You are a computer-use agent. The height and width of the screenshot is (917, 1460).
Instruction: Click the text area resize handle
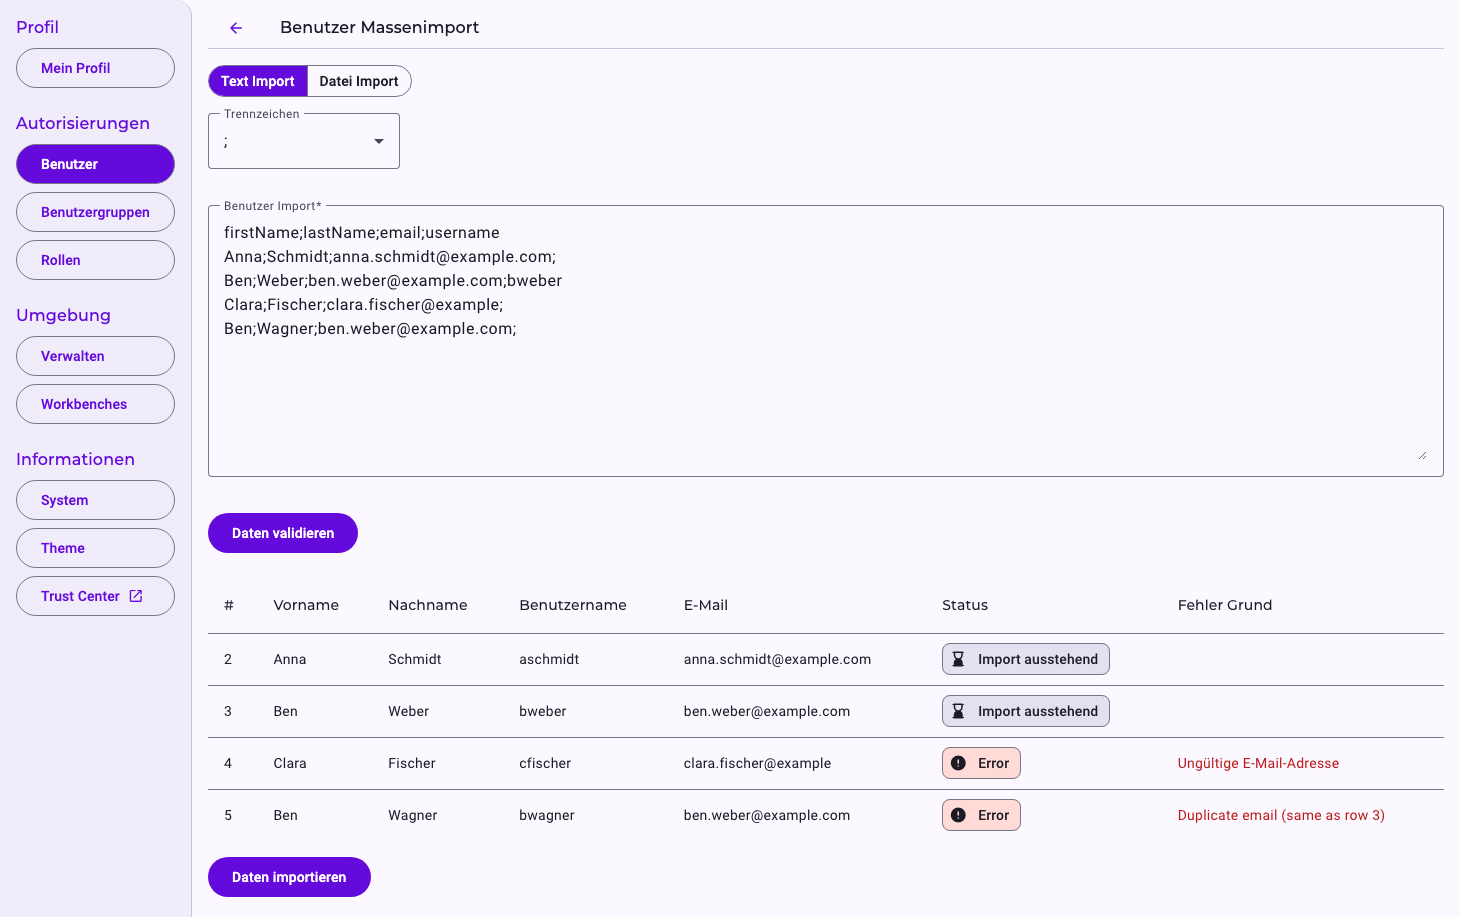[x=1422, y=455]
